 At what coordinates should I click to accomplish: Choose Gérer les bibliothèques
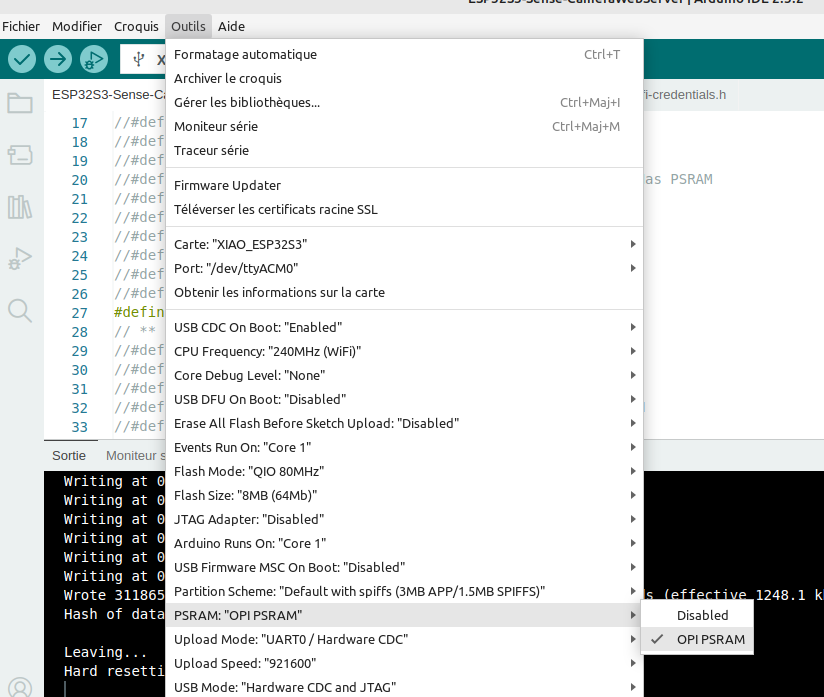404,102
